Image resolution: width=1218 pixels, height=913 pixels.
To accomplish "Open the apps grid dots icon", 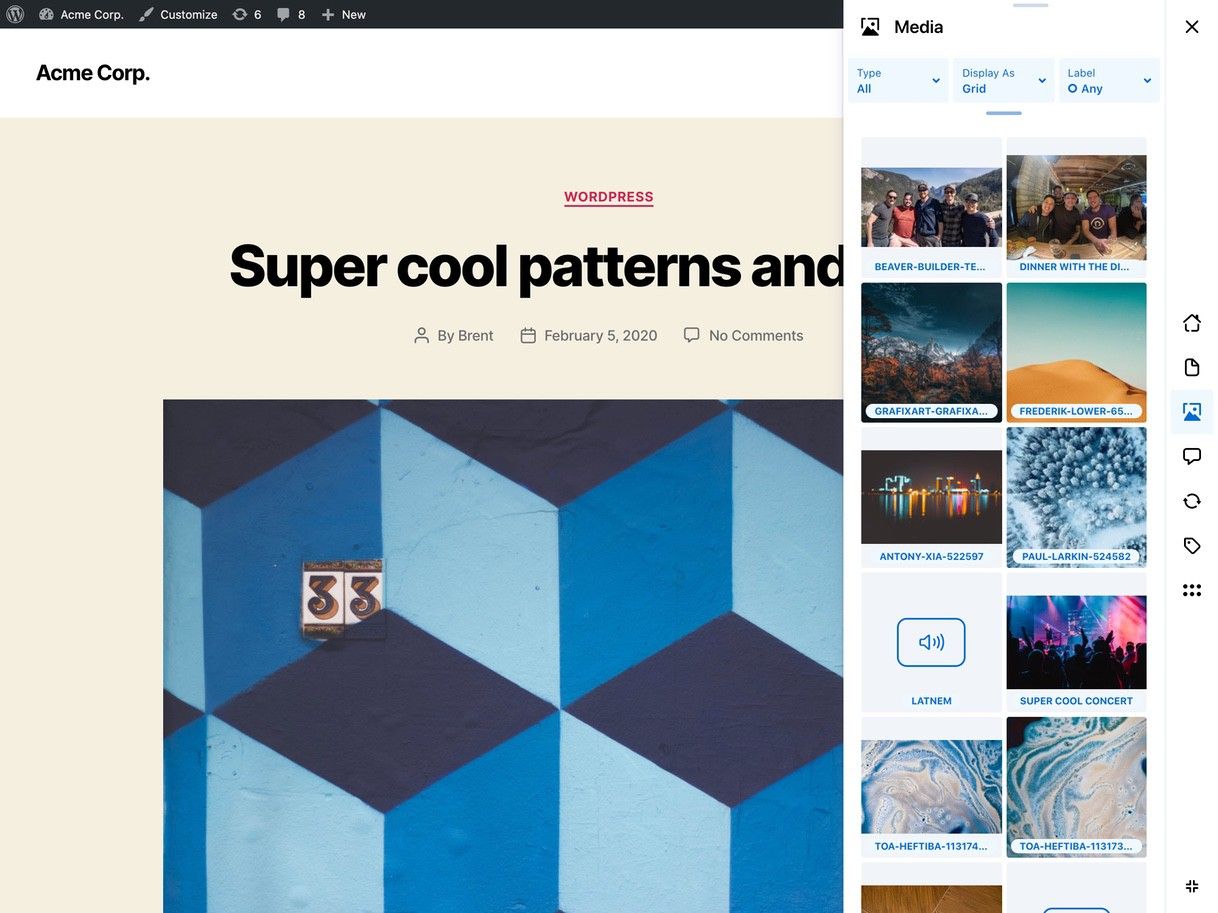I will (x=1191, y=590).
